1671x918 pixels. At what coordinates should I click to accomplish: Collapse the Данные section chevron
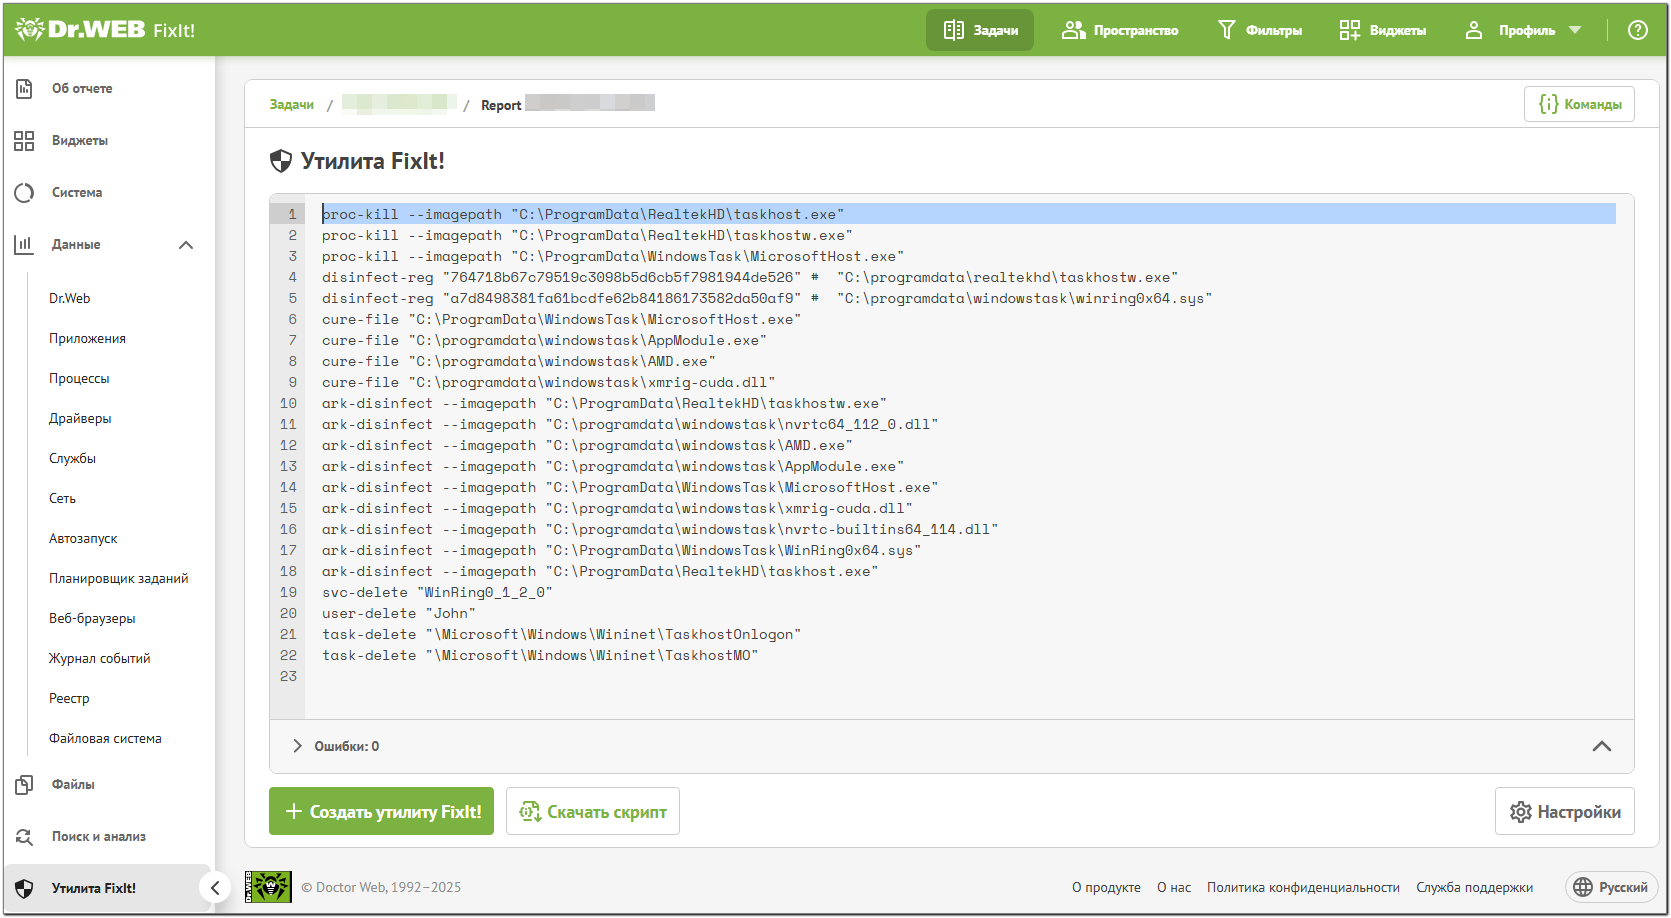pos(186,245)
